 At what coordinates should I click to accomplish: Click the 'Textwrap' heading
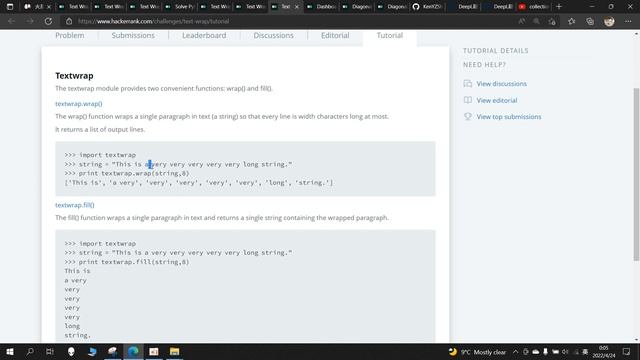tap(74, 76)
